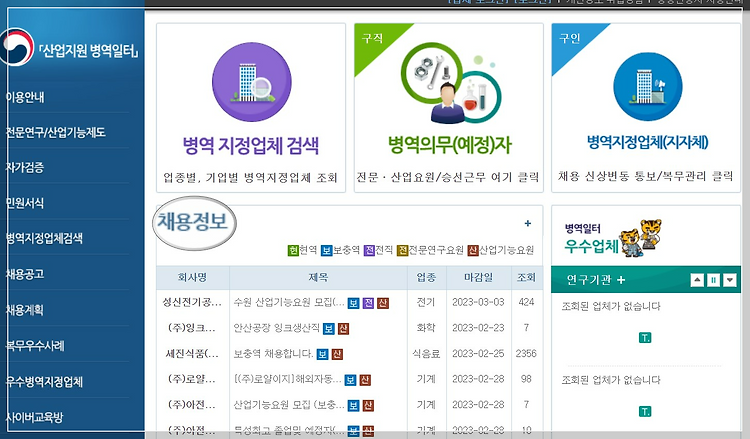Click the down arrow in 연구기관 bar

[729, 280]
